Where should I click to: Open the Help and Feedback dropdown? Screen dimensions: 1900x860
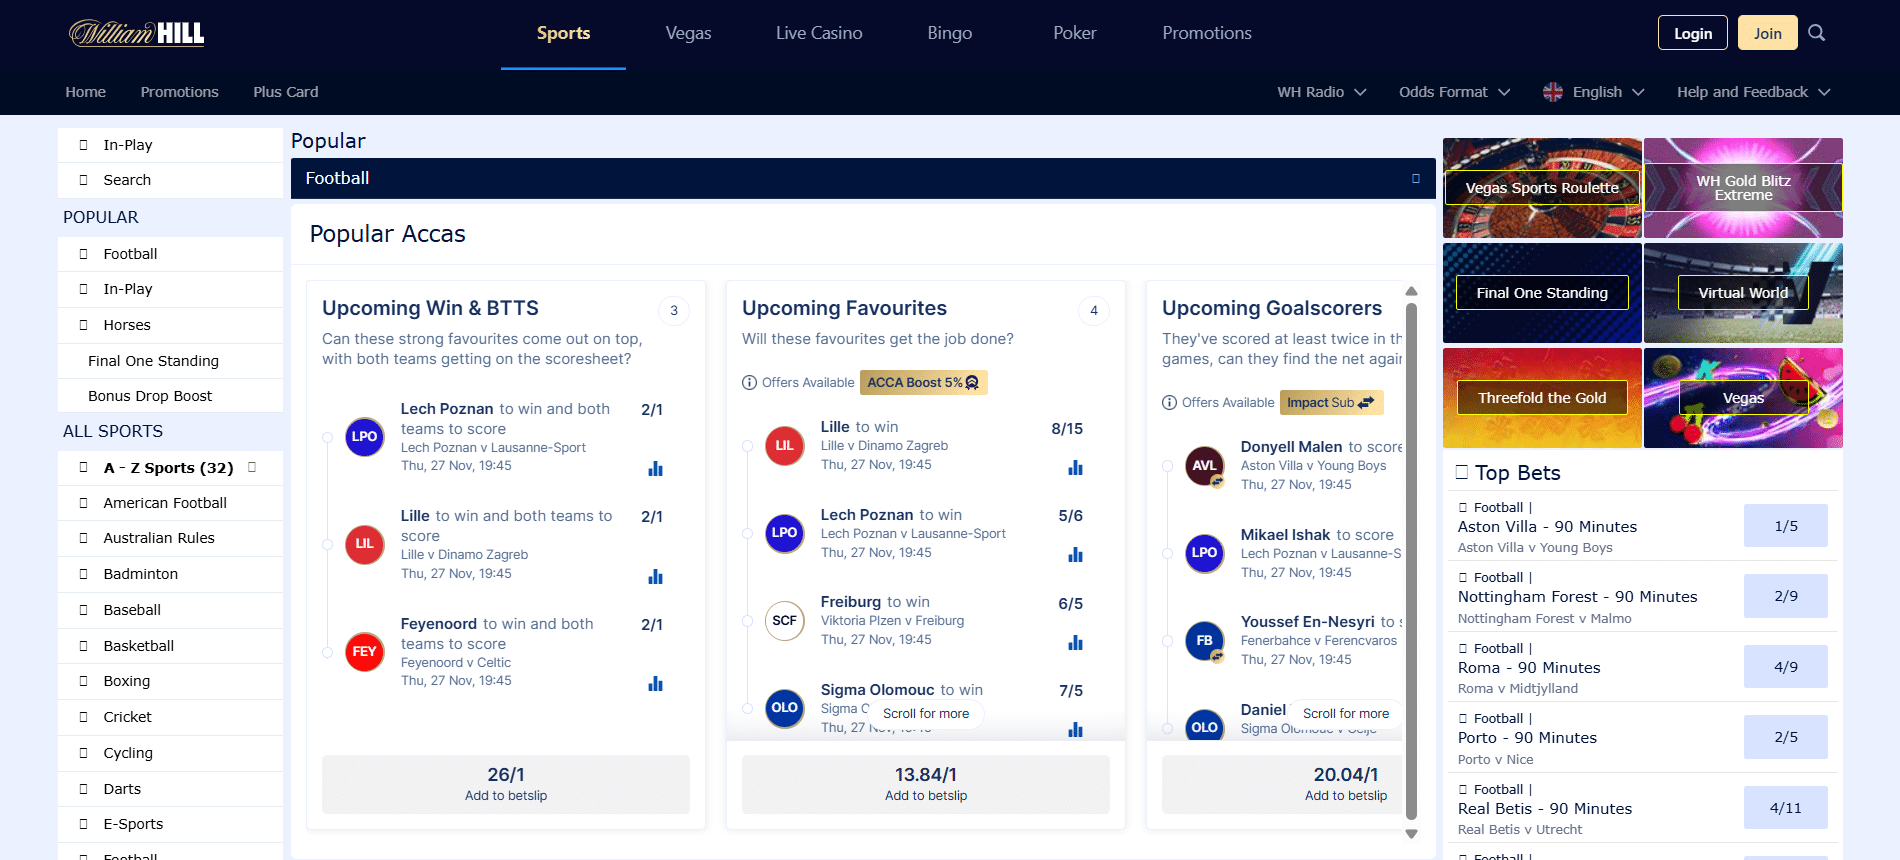click(x=1753, y=92)
